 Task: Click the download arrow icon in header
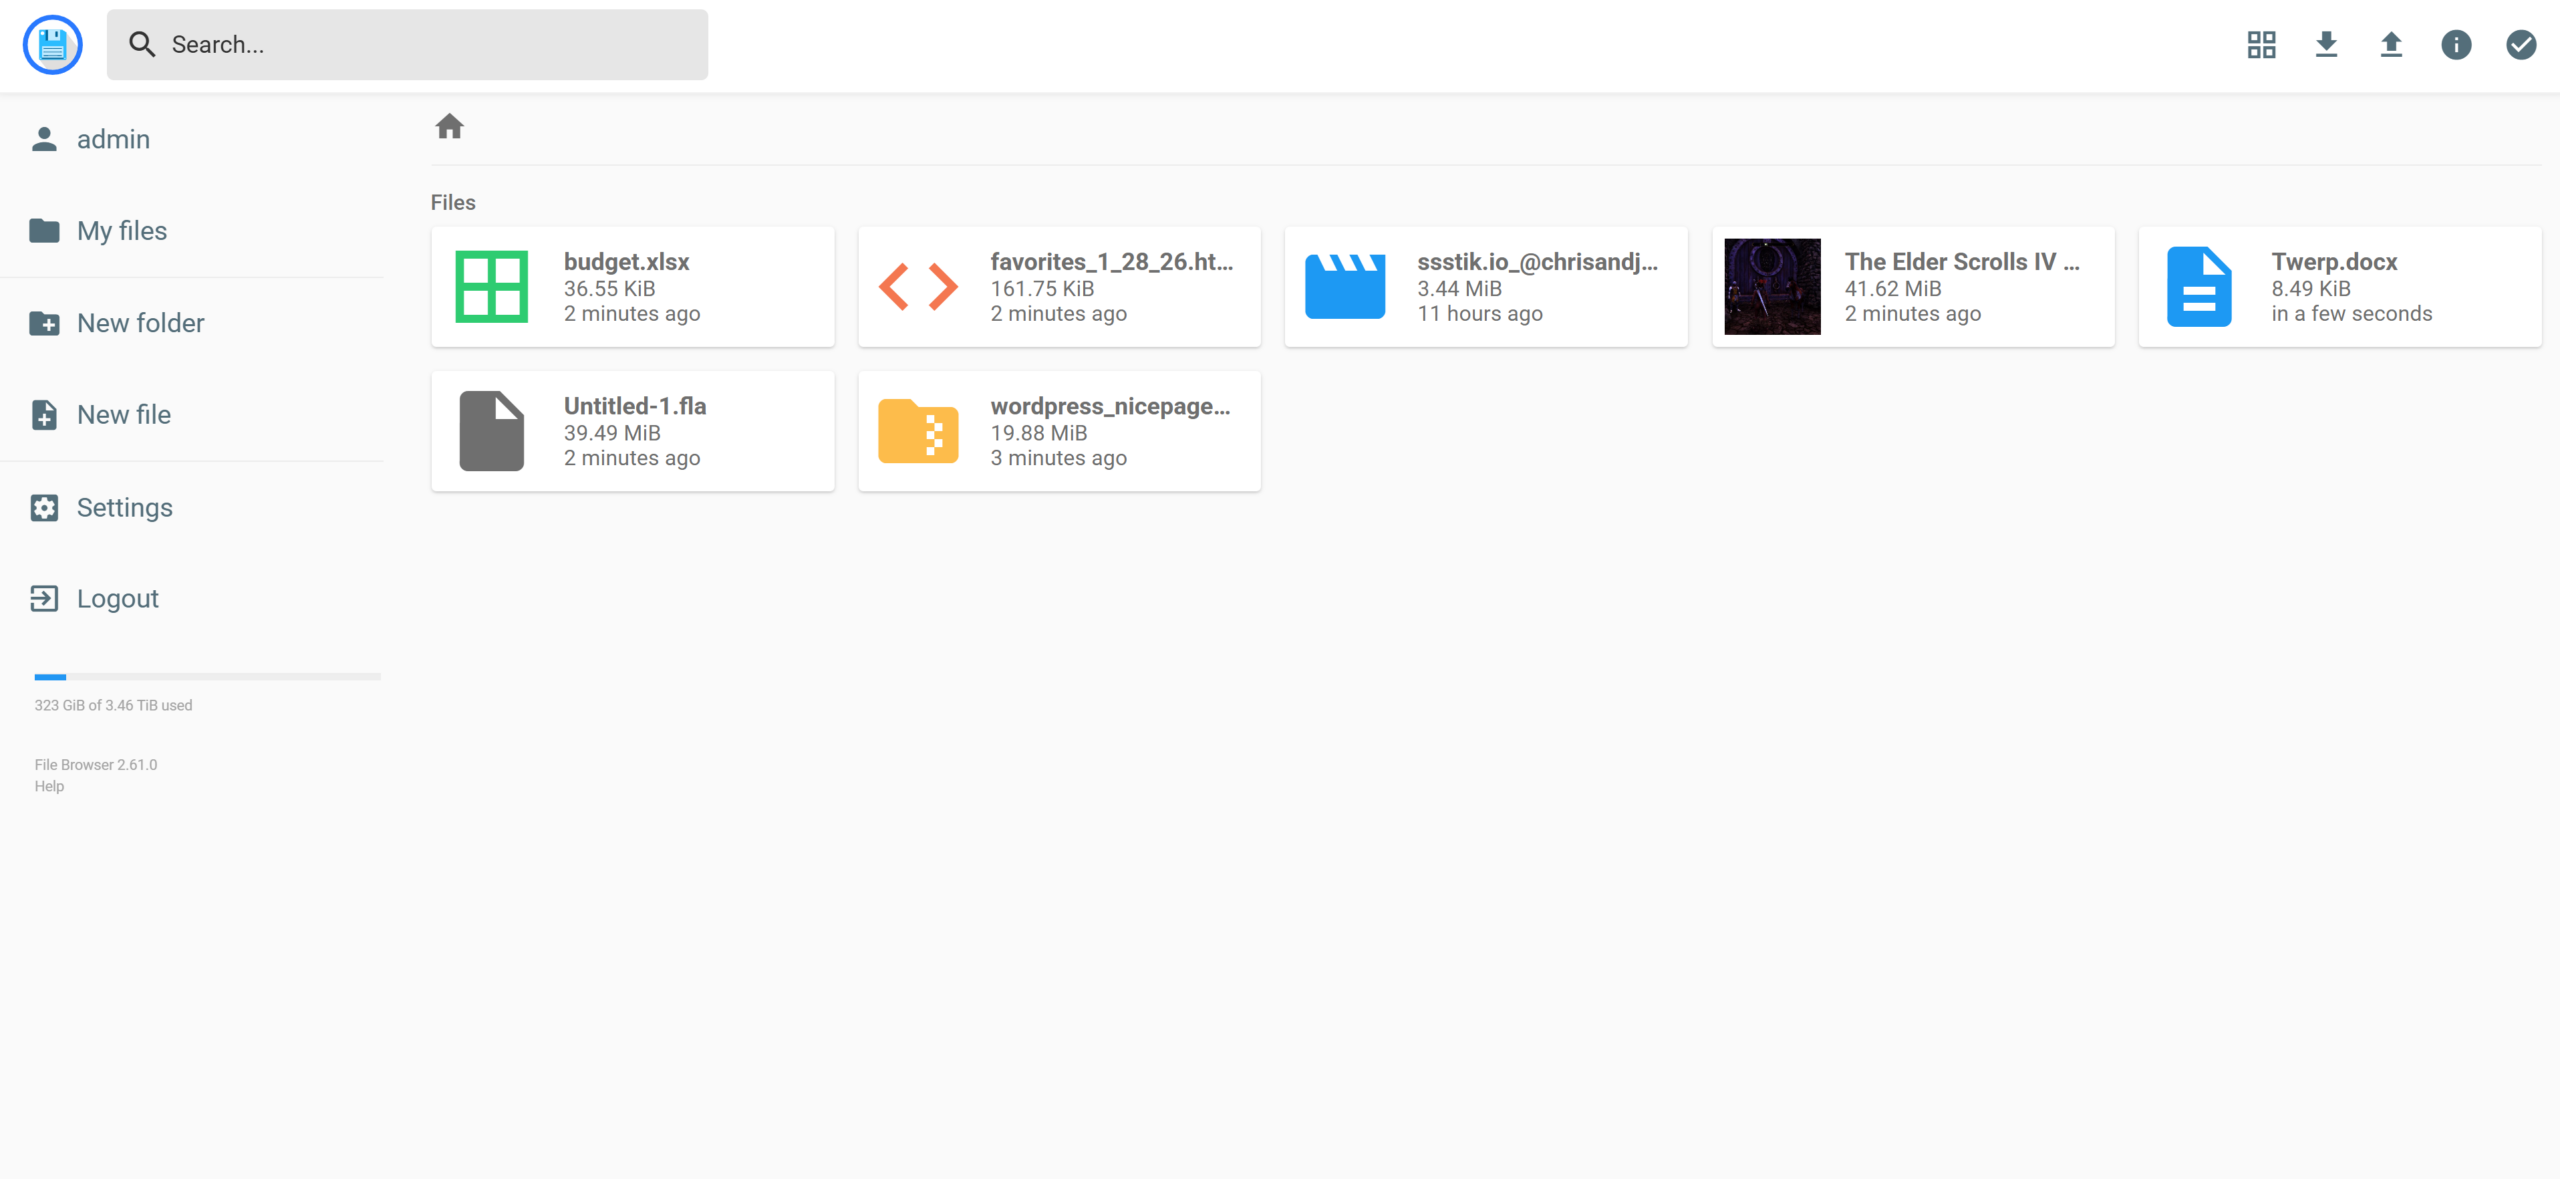coord(2326,45)
